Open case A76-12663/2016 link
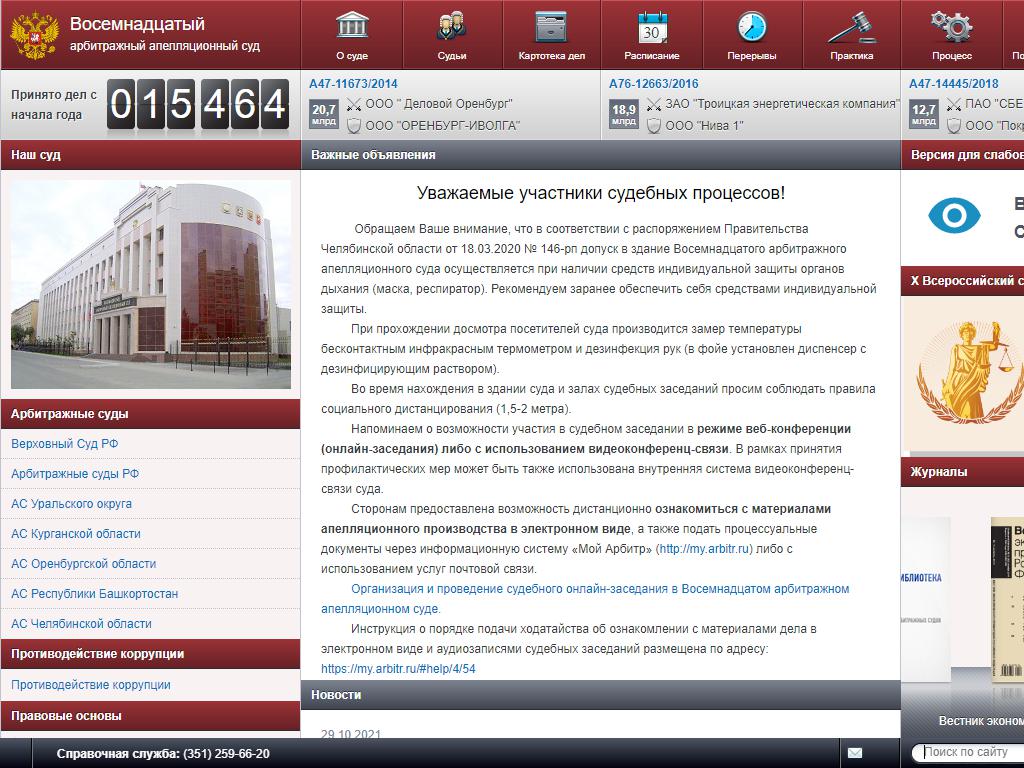The width and height of the screenshot is (1024, 768). tap(654, 84)
